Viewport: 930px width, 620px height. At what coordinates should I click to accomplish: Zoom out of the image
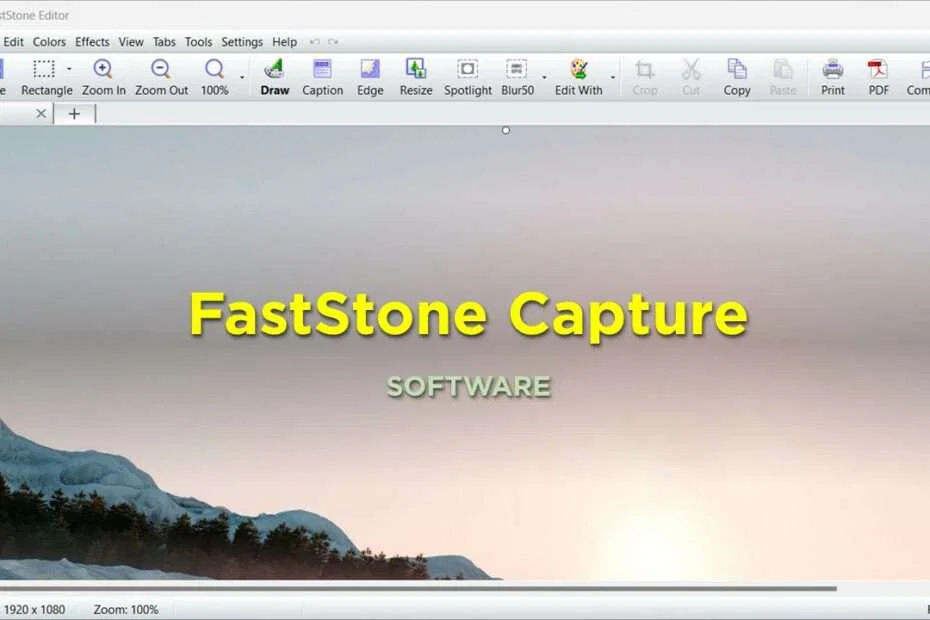point(160,75)
